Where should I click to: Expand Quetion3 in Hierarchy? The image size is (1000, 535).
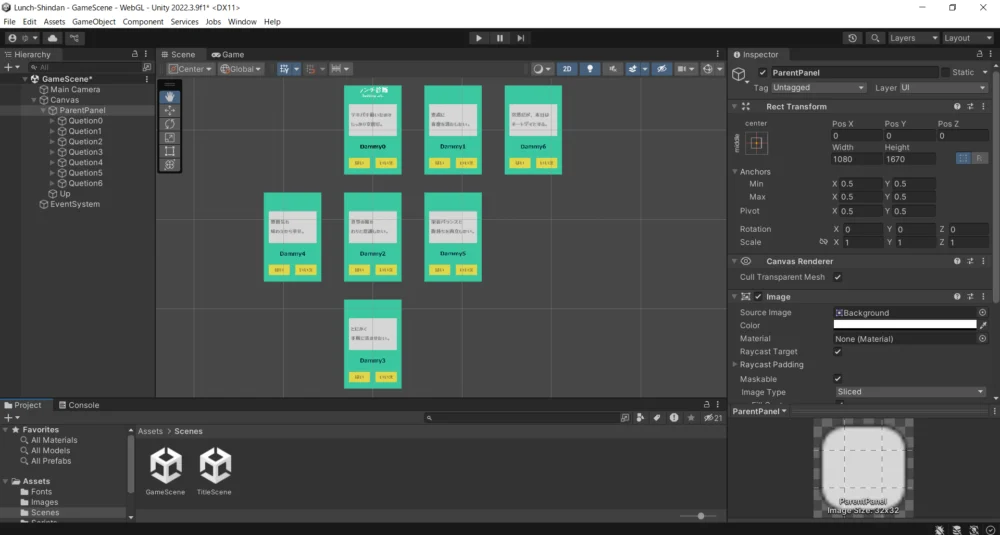click(52, 152)
